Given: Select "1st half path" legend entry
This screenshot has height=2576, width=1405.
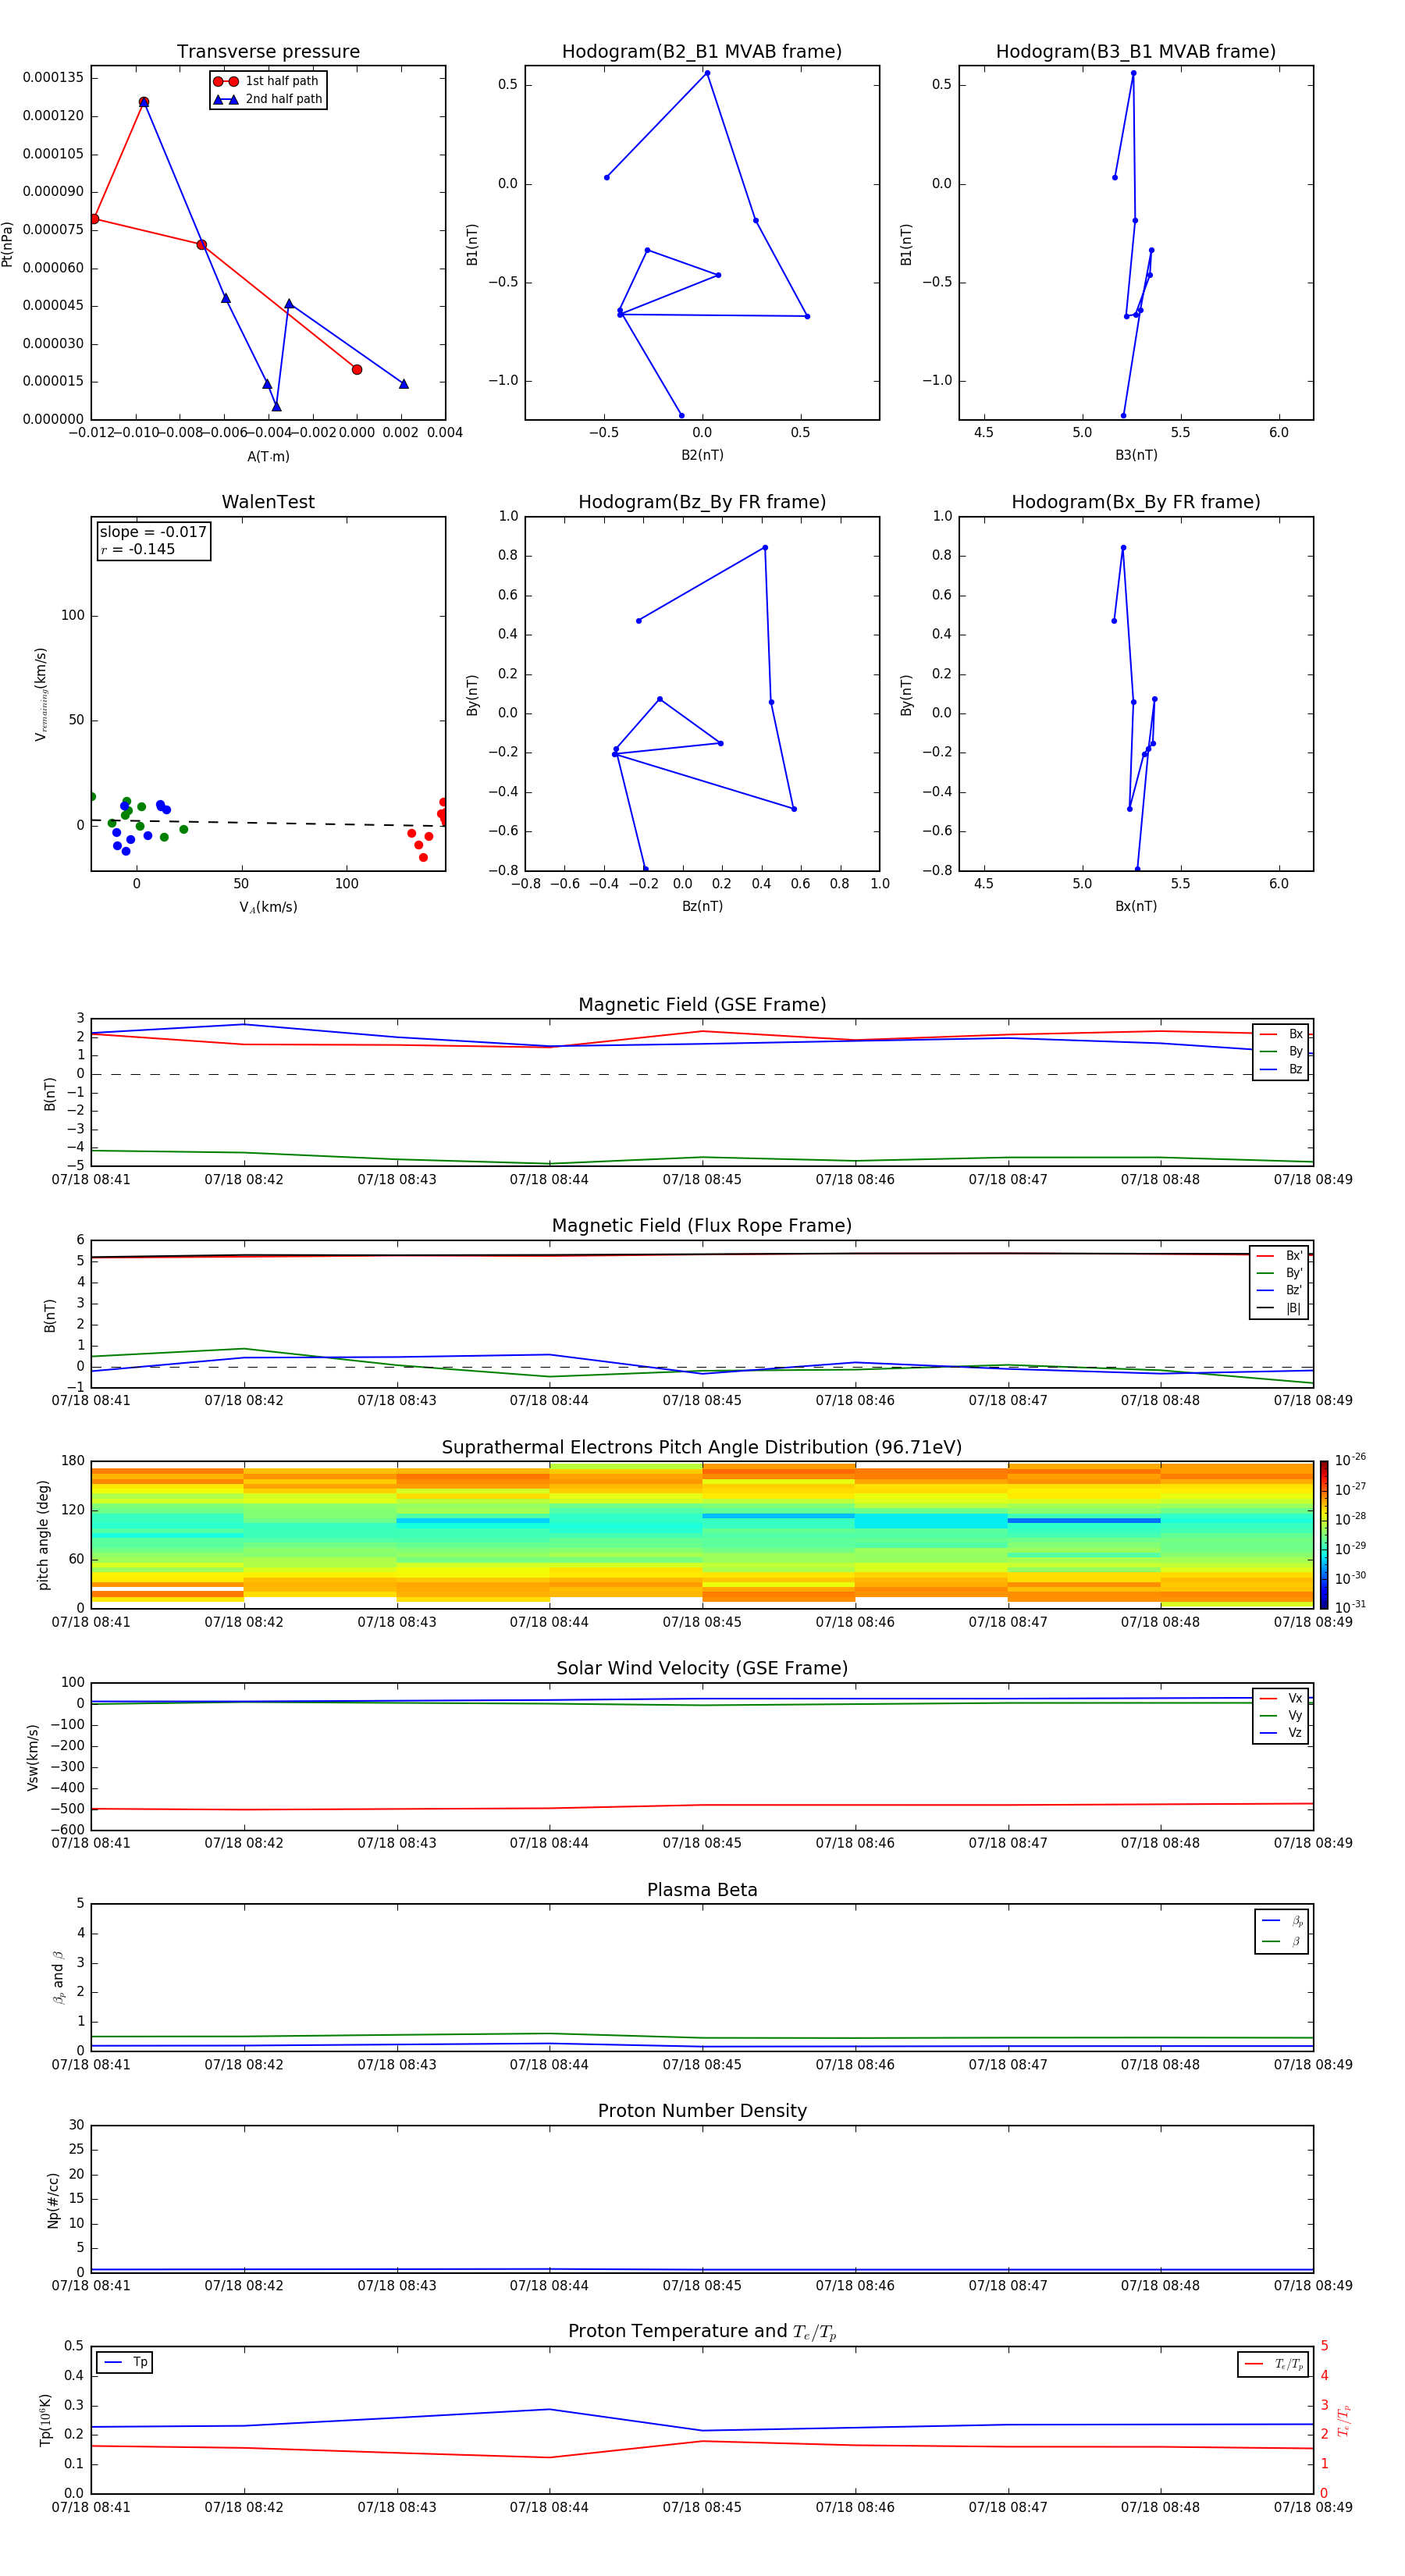Looking at the screenshot, I should point(267,81).
